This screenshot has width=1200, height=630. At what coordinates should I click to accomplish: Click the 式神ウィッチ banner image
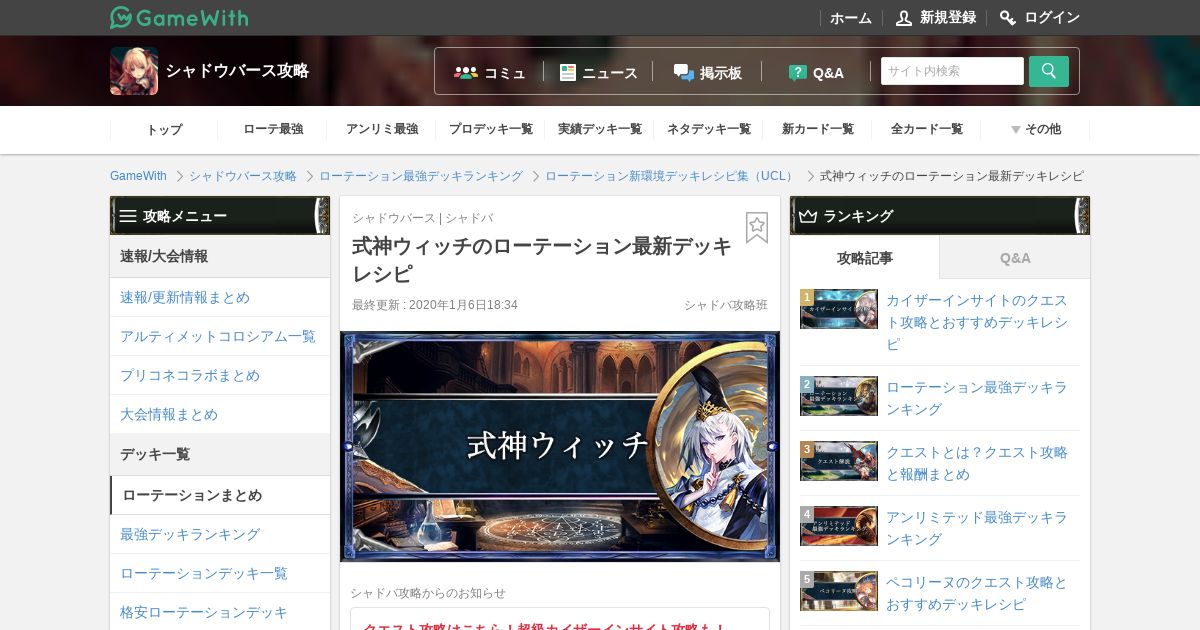pos(560,446)
